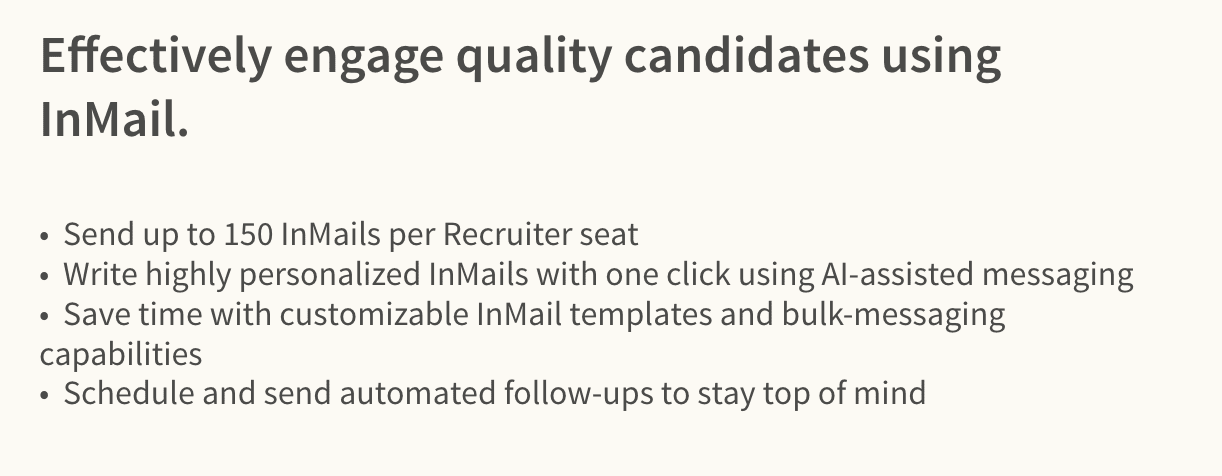The width and height of the screenshot is (1222, 476).
Task: Click the phrase "AI-assisted messaging"
Action: pyautogui.click(x=975, y=275)
